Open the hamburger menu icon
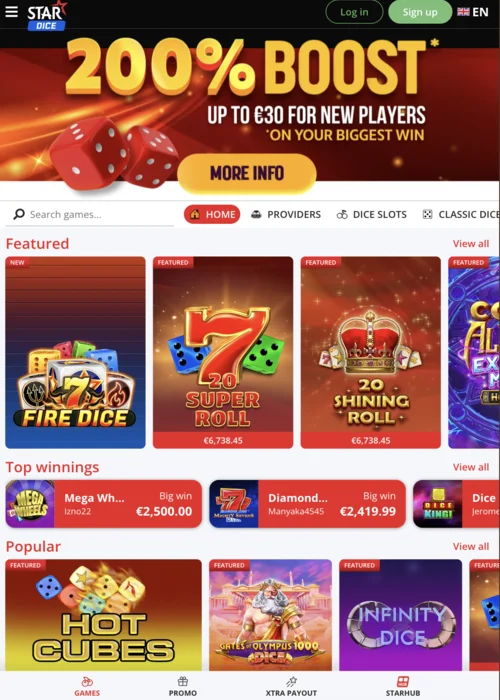Viewport: 500px width, 700px height. [x=12, y=12]
